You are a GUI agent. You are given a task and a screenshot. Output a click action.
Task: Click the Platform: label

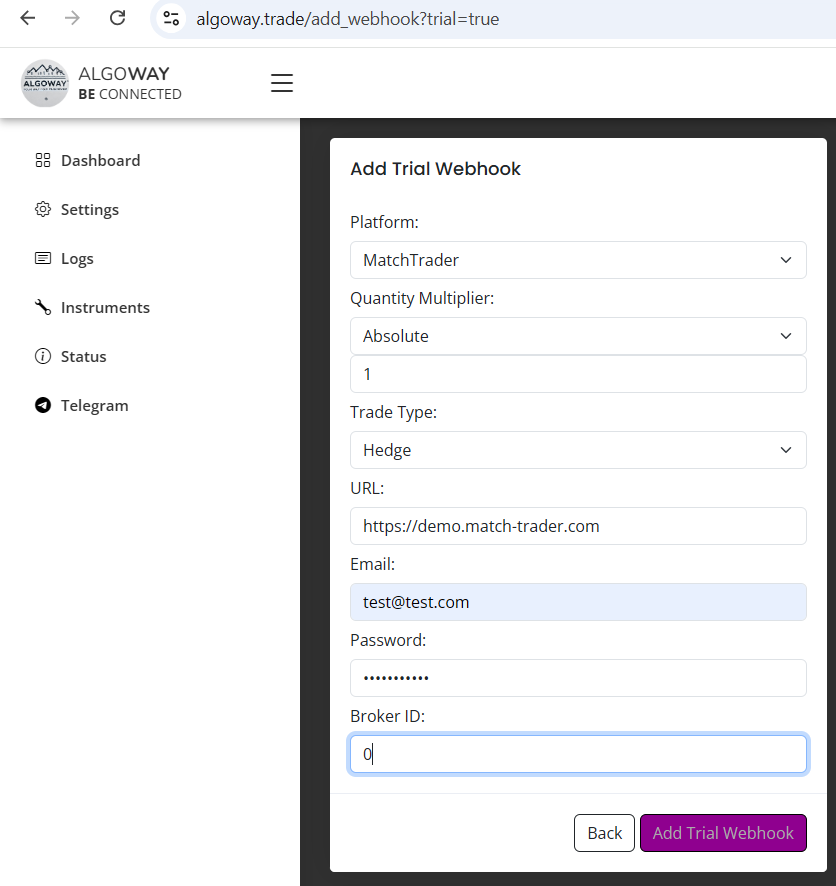pyautogui.click(x=384, y=222)
